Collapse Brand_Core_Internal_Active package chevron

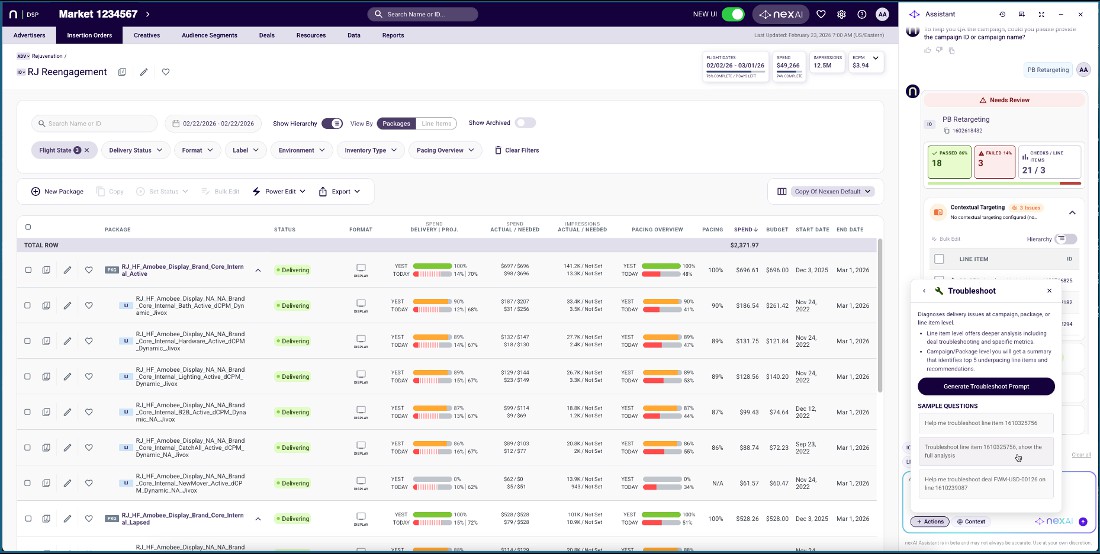tap(258, 270)
